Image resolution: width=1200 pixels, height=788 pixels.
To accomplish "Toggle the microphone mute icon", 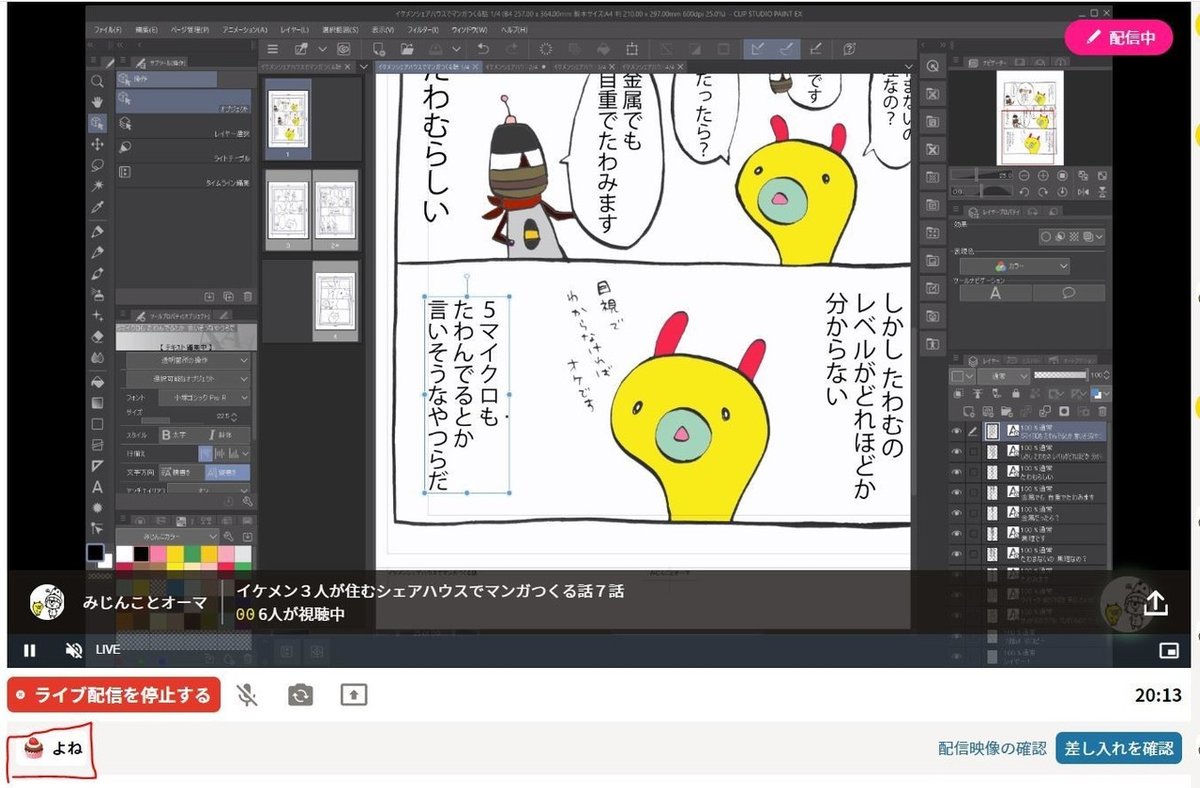I will (248, 695).
